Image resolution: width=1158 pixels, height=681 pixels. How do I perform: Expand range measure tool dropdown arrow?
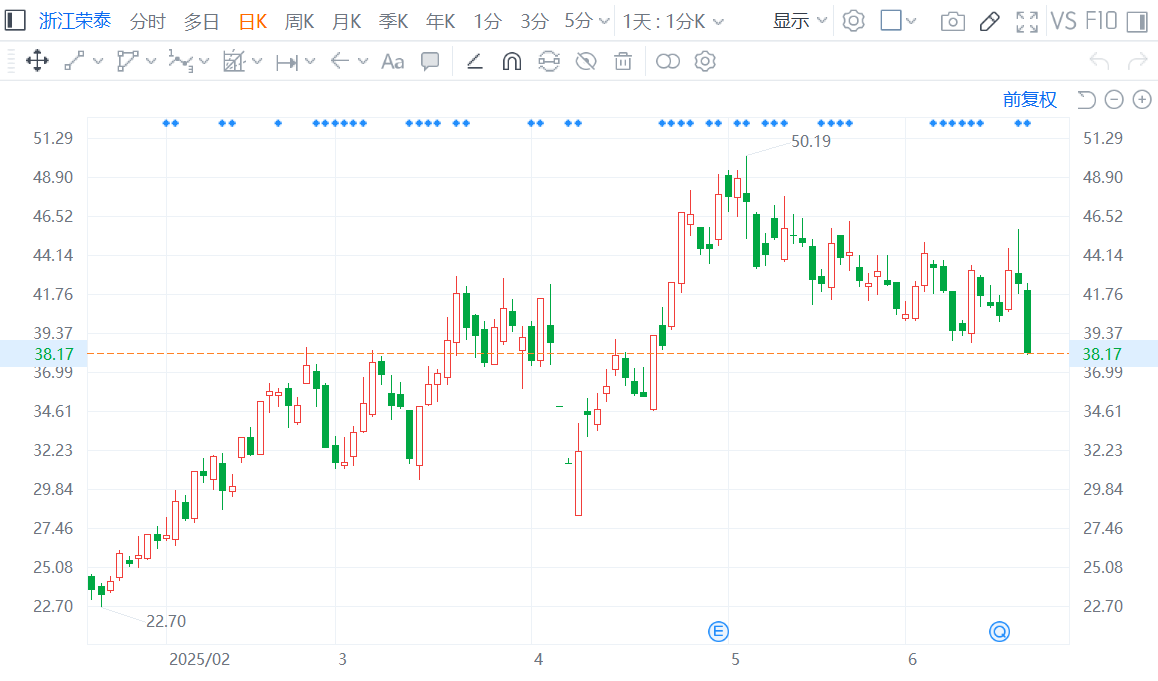[x=310, y=62]
